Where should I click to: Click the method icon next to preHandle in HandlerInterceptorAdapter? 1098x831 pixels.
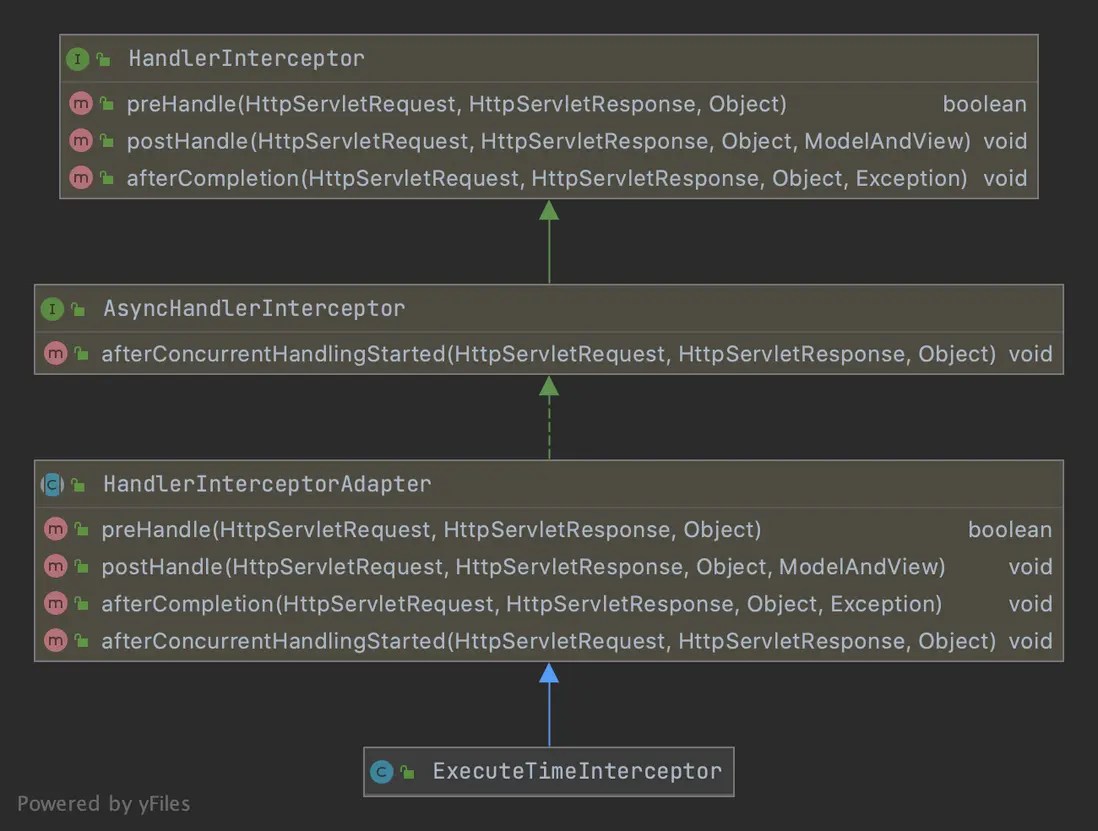point(55,529)
